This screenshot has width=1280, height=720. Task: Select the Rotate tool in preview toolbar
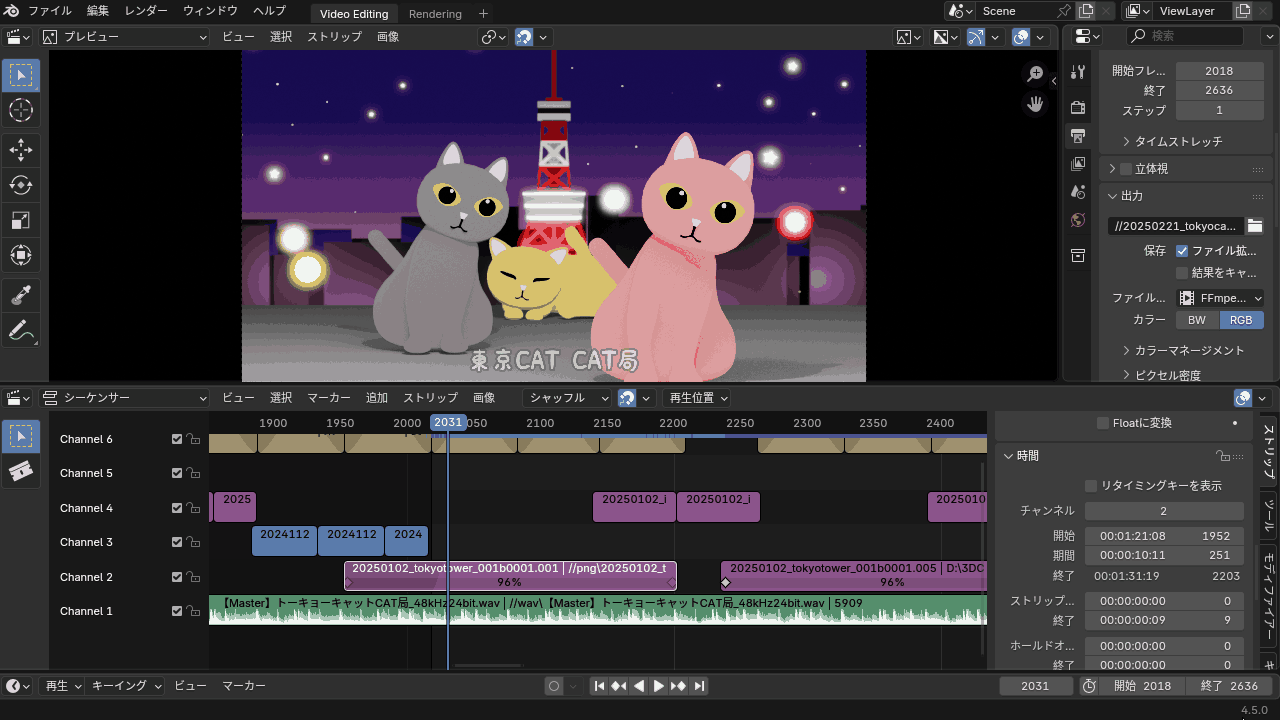point(20,184)
